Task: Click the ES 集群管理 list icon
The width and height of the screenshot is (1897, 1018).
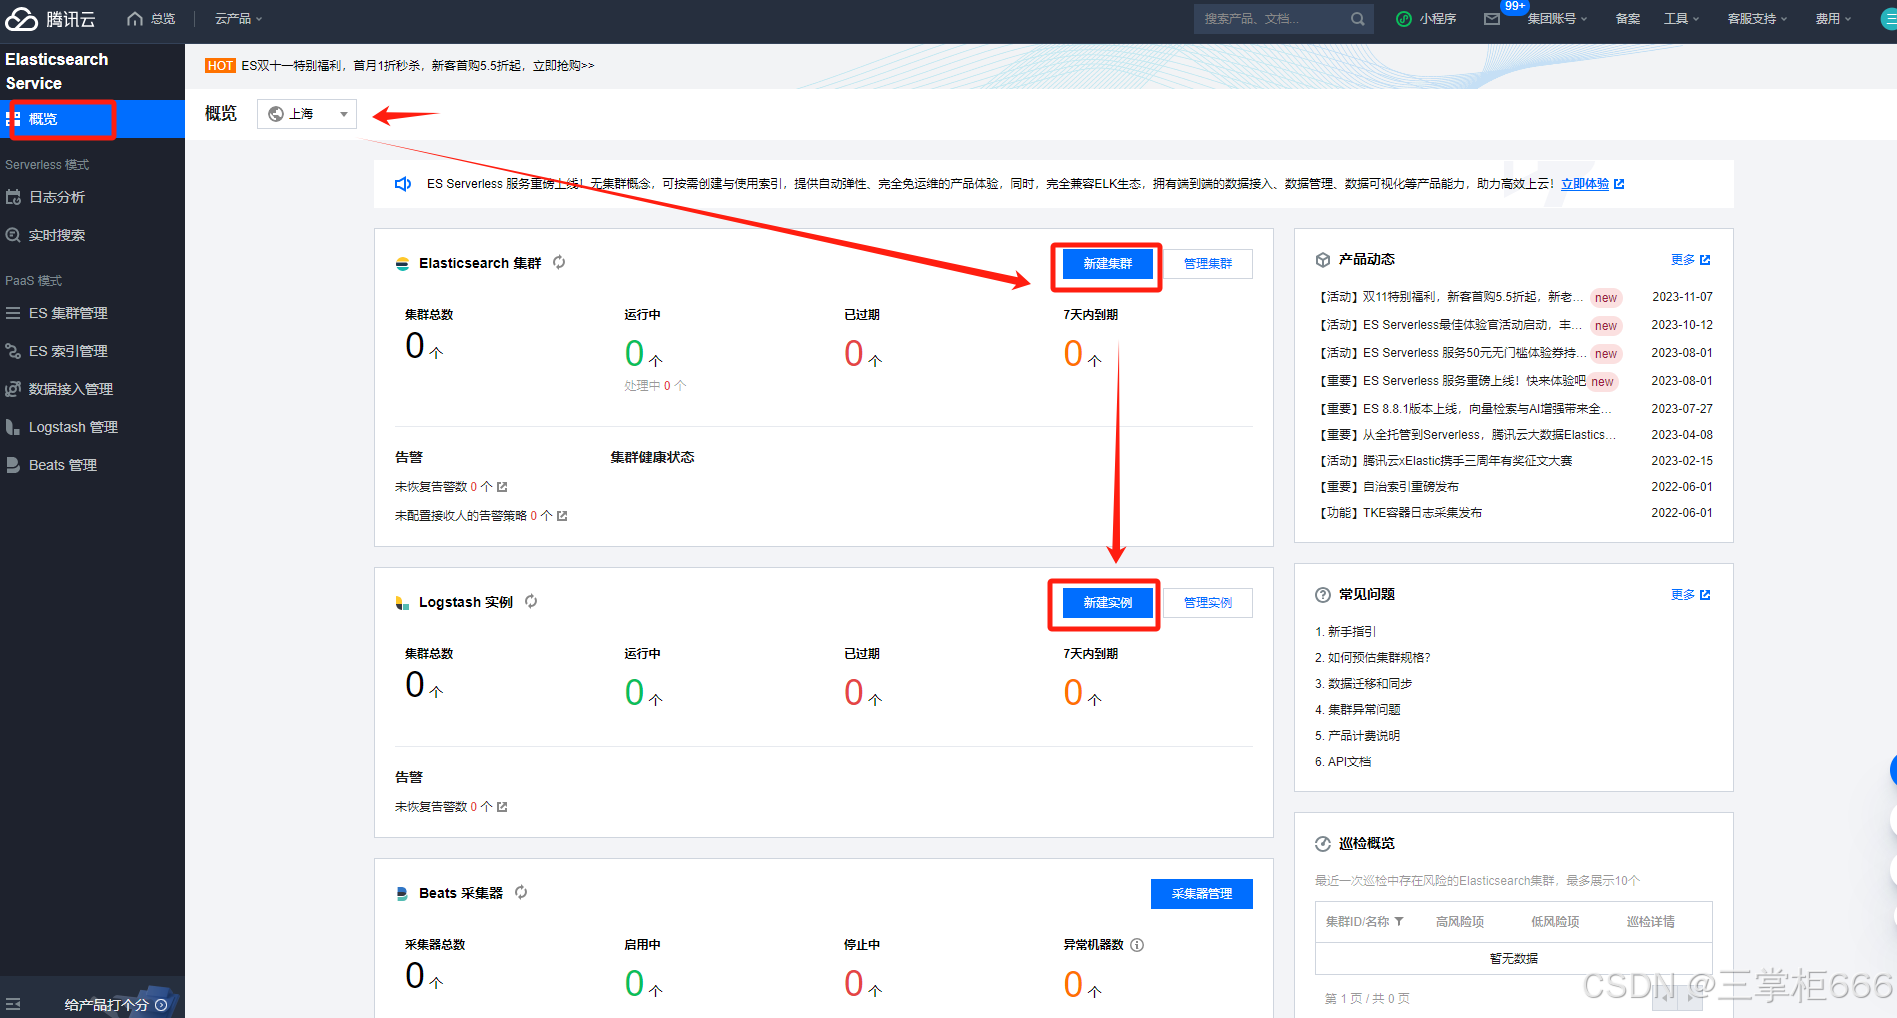Action: (x=13, y=313)
